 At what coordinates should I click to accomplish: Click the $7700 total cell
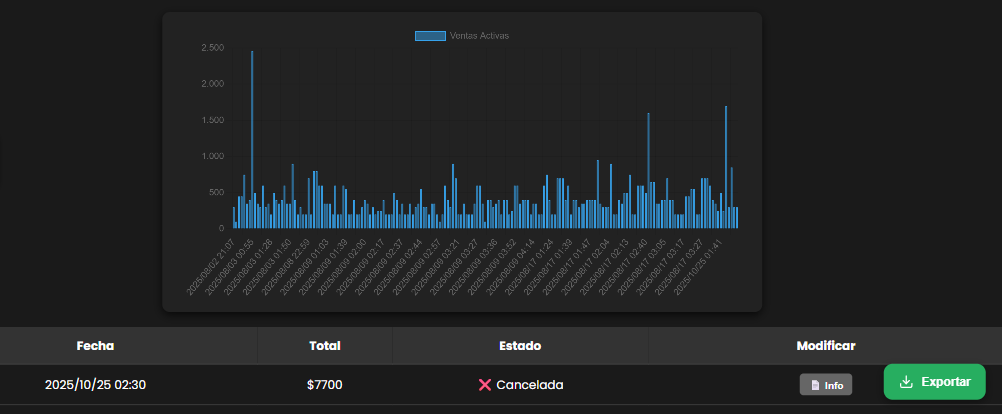pyautogui.click(x=325, y=385)
